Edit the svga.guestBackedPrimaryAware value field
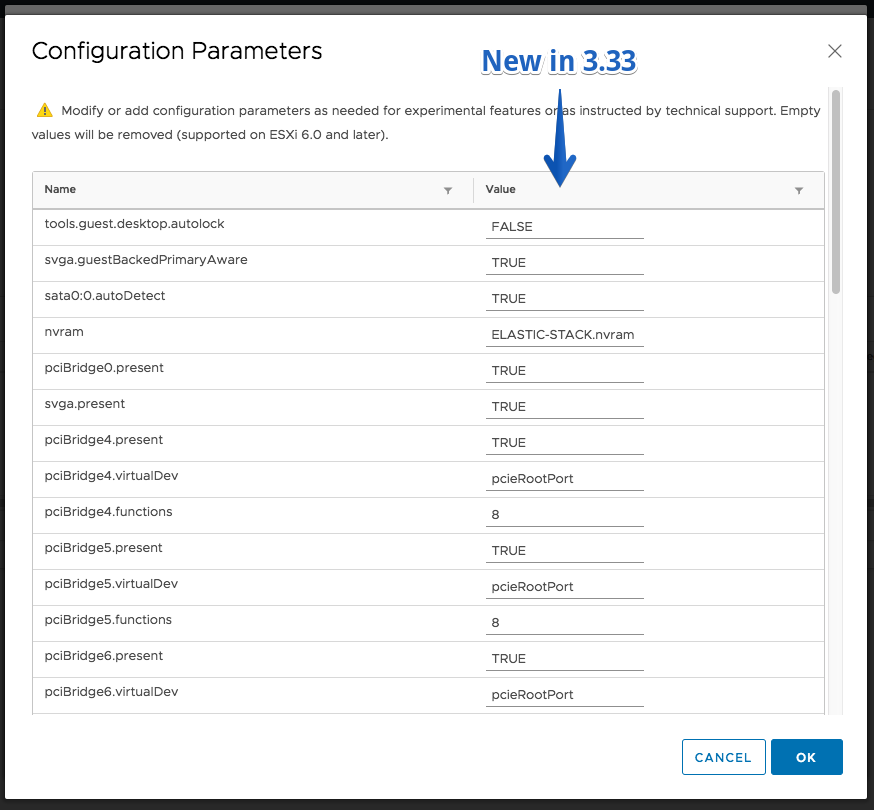The image size is (874, 810). tap(565, 263)
